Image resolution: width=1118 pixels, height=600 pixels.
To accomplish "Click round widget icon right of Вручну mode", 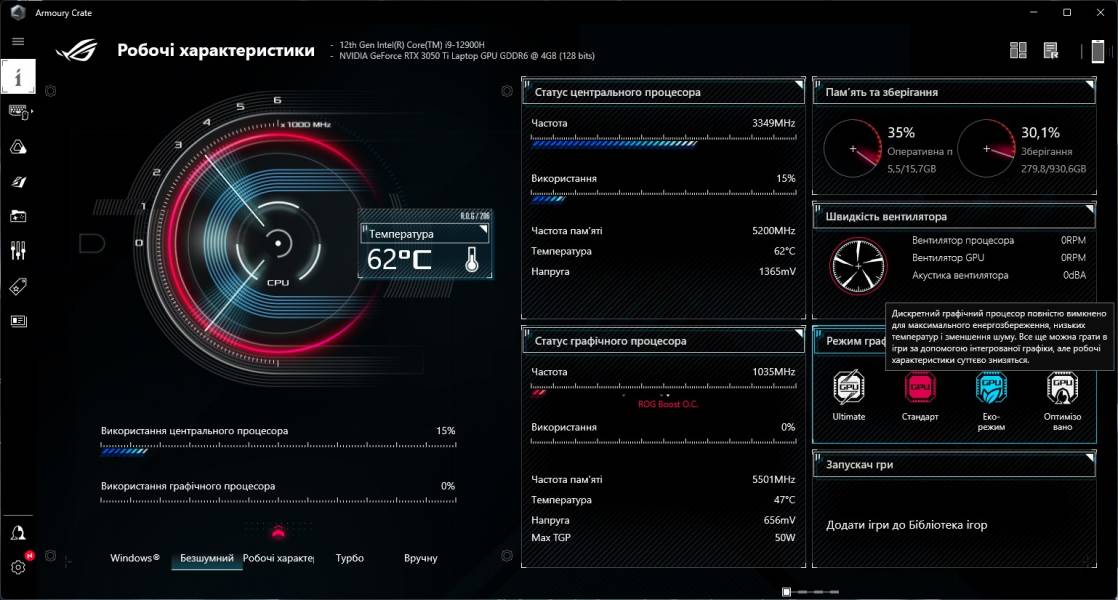I will (x=507, y=556).
